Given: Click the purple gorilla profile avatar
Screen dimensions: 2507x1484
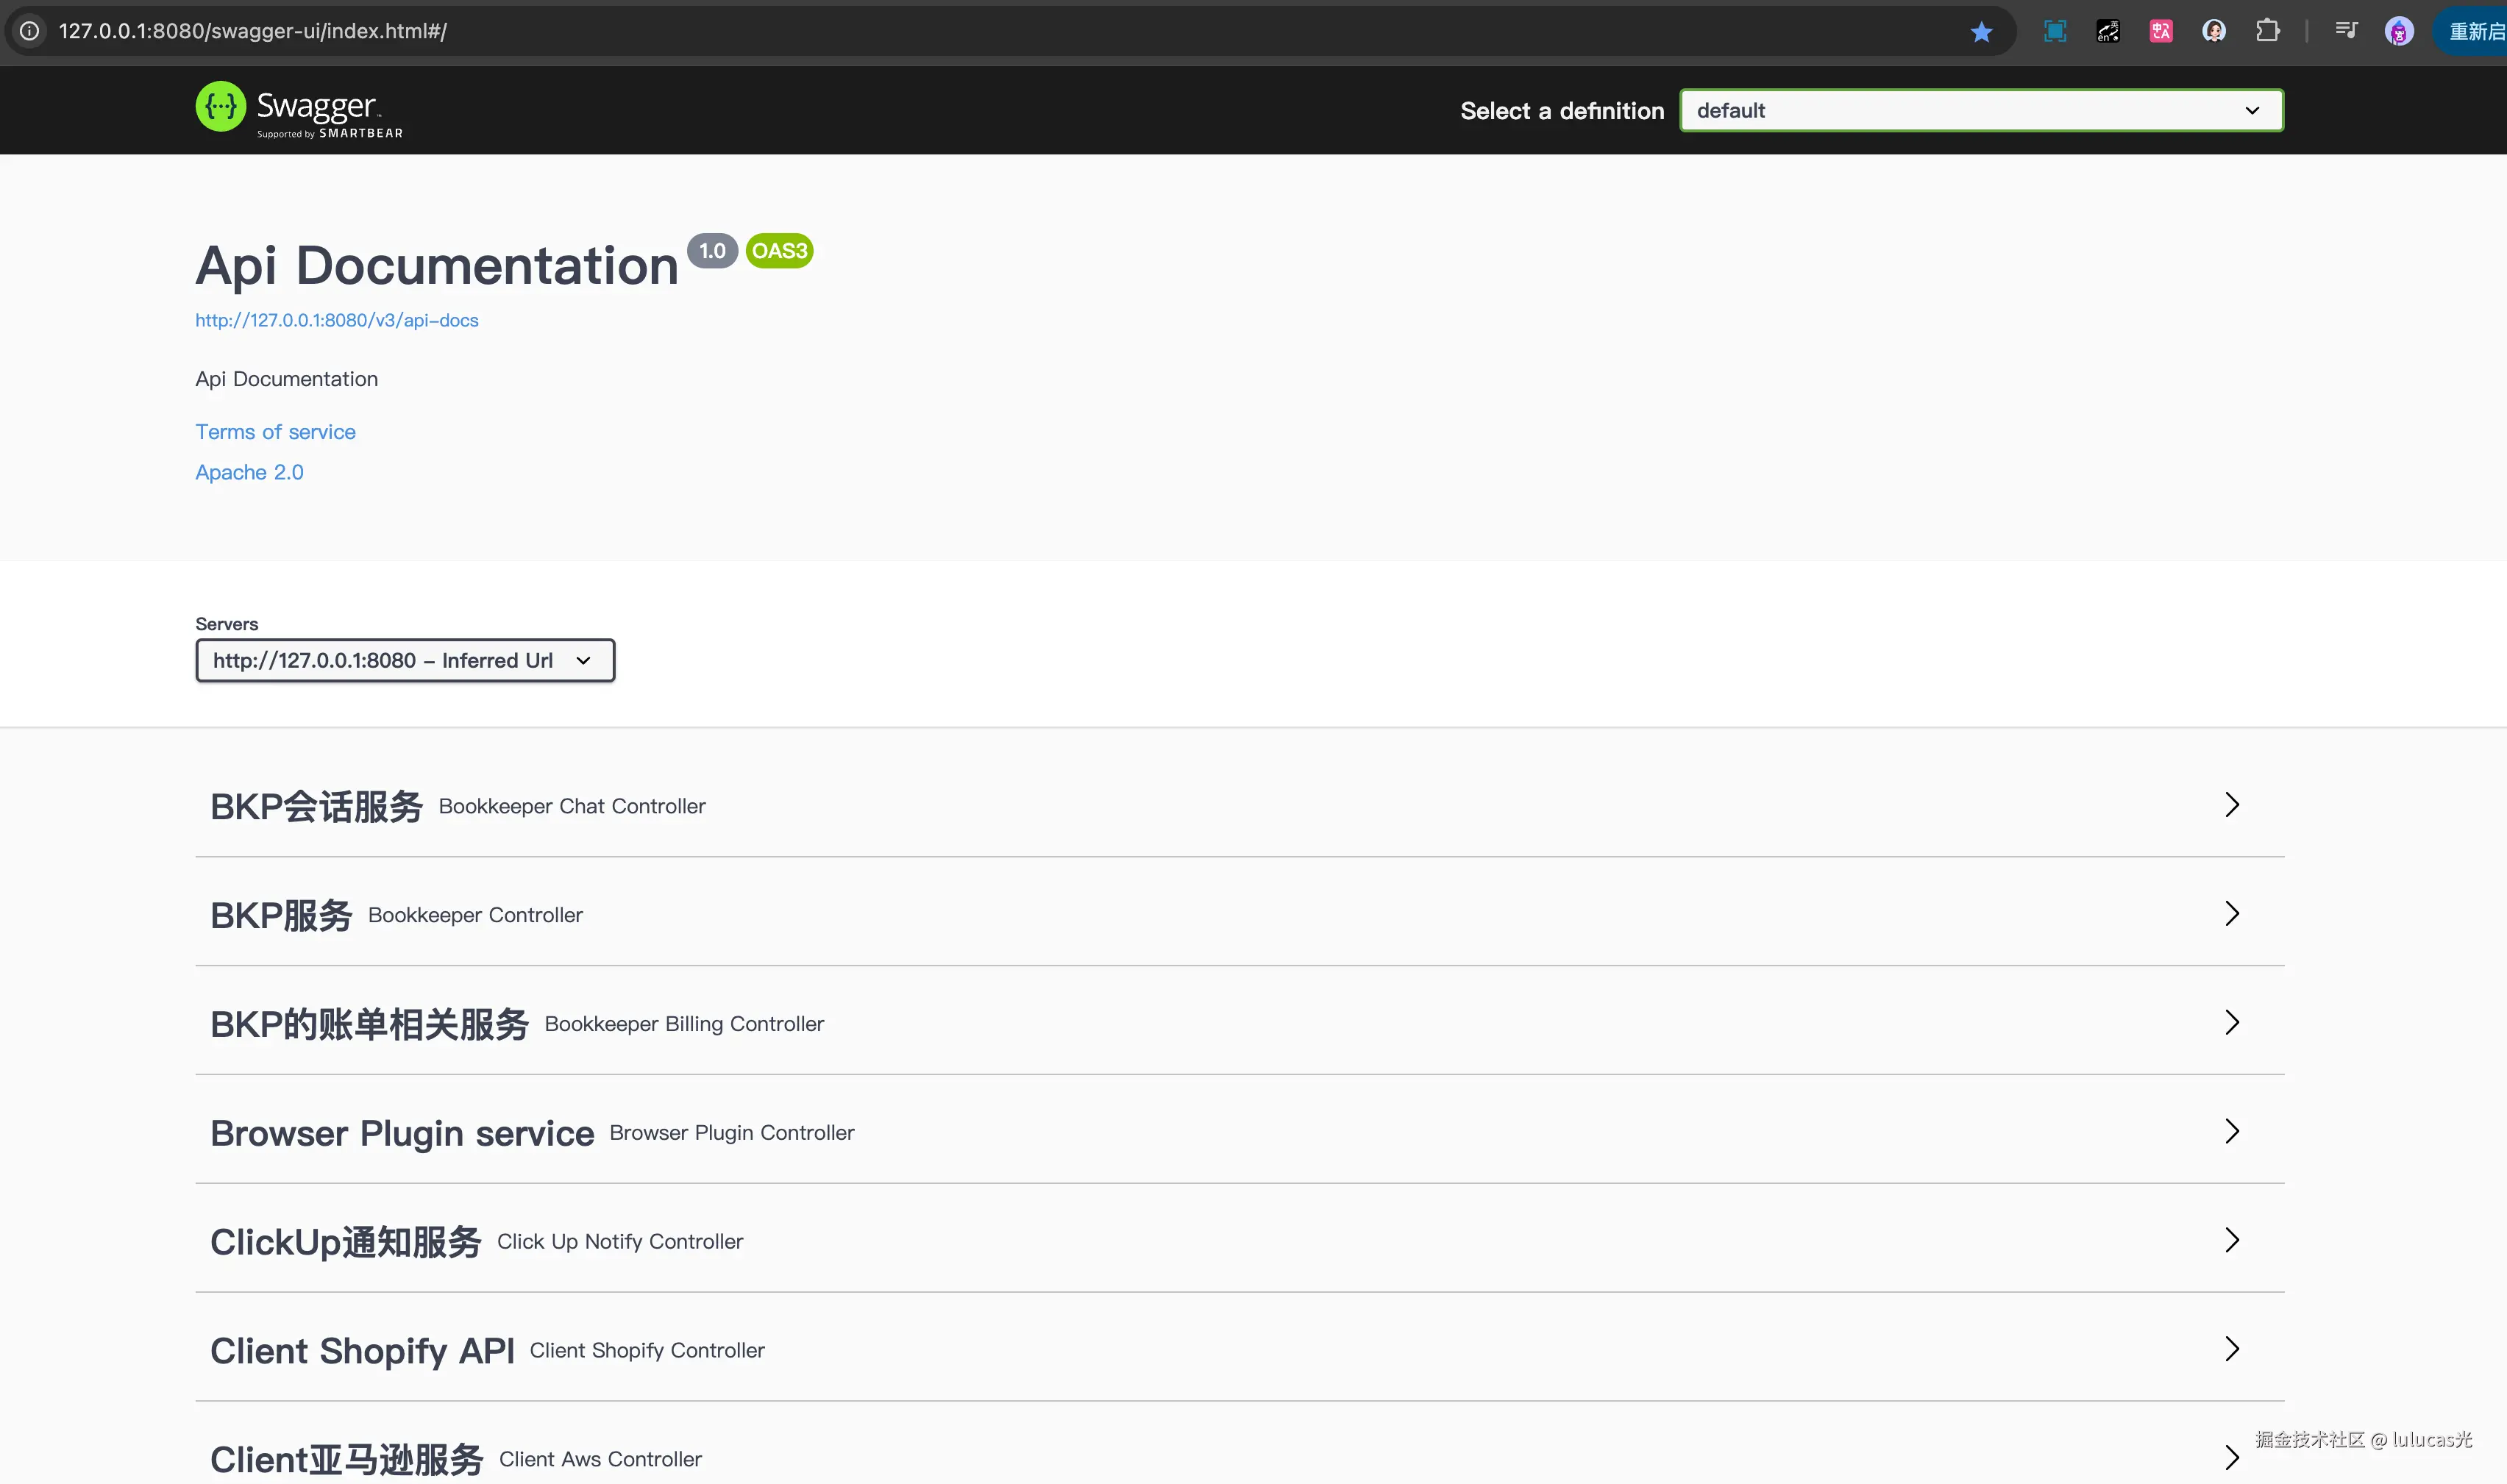Looking at the screenshot, I should (x=2399, y=32).
